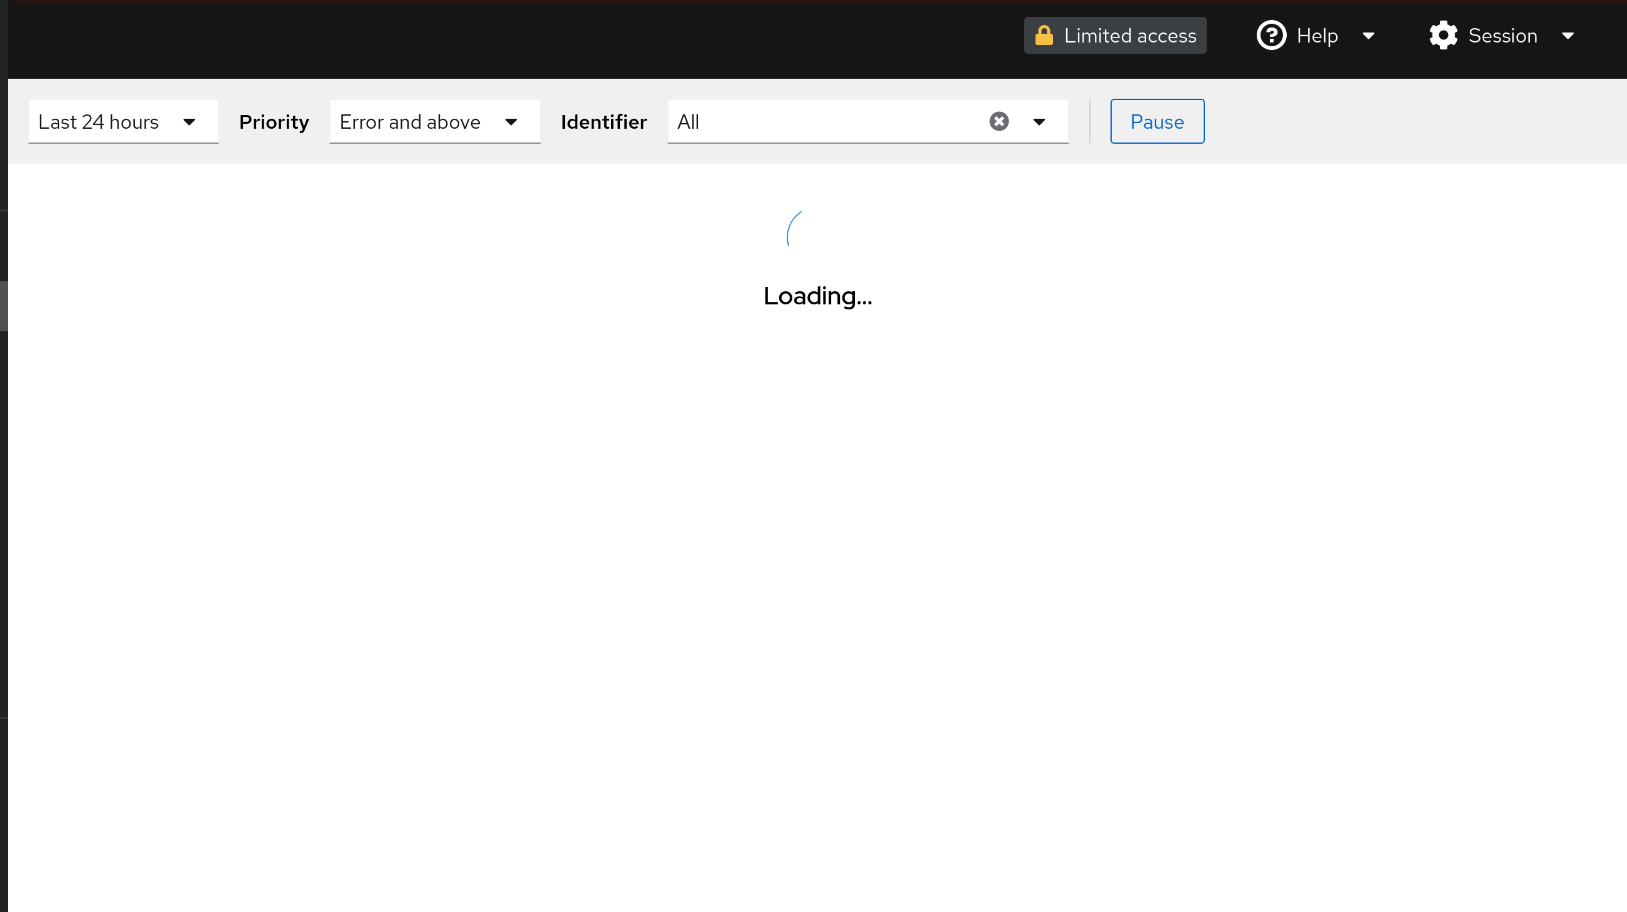
Task: Expand the Session dropdown arrow
Action: pyautogui.click(x=1568, y=36)
